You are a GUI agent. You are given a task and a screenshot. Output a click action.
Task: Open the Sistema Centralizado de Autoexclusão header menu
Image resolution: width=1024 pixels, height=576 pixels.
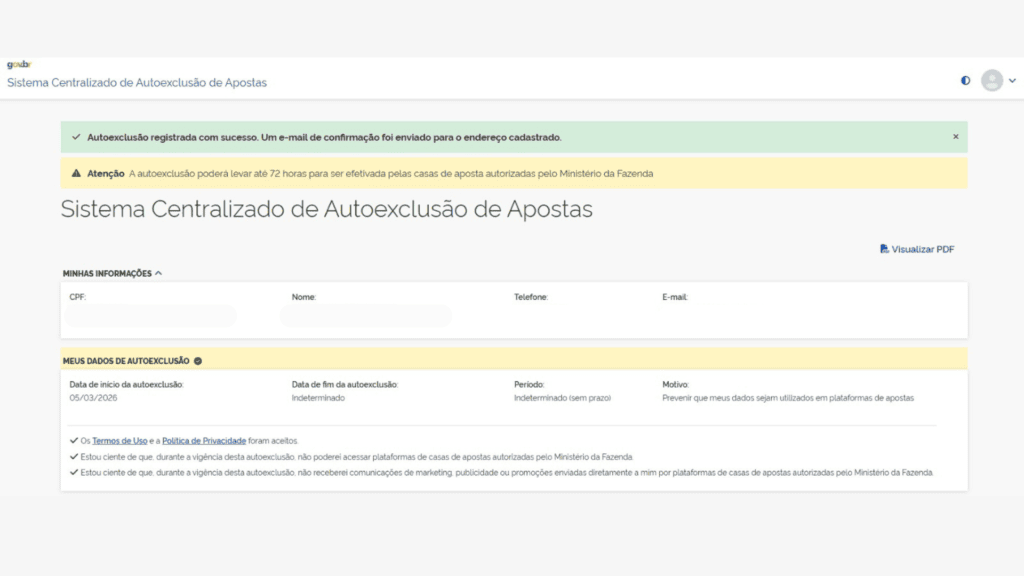tap(137, 84)
